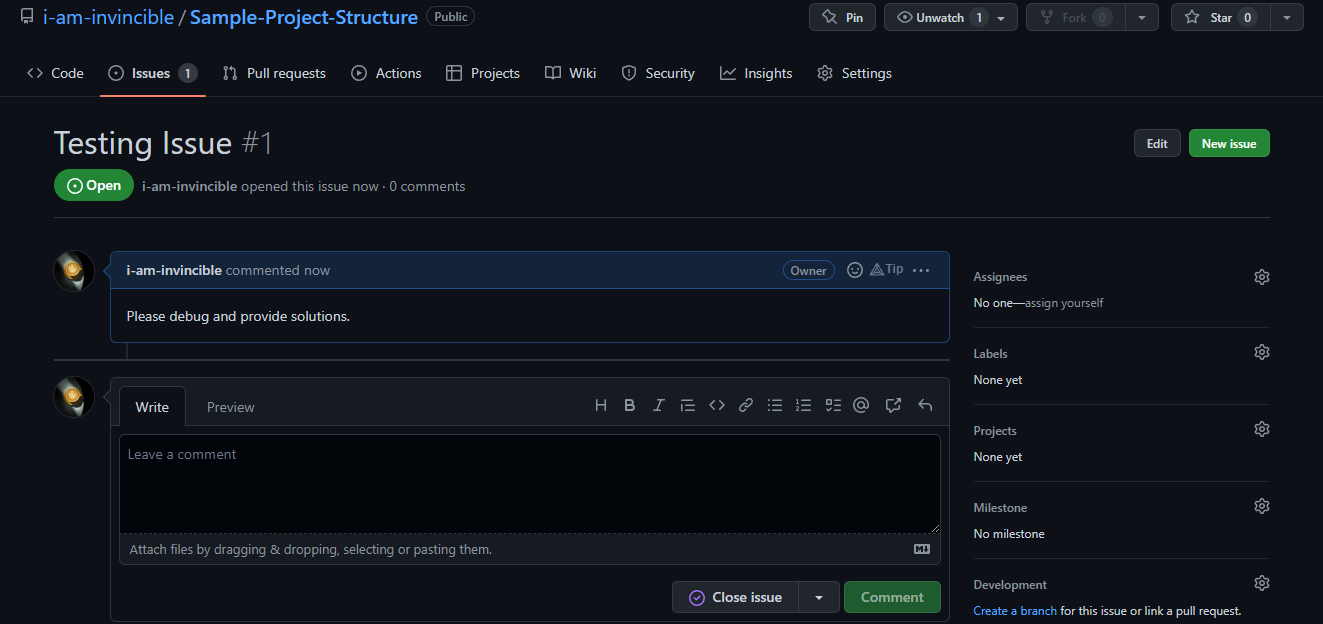Open Milestone settings gear
Viewport: 1323px width, 624px height.
[1262, 506]
